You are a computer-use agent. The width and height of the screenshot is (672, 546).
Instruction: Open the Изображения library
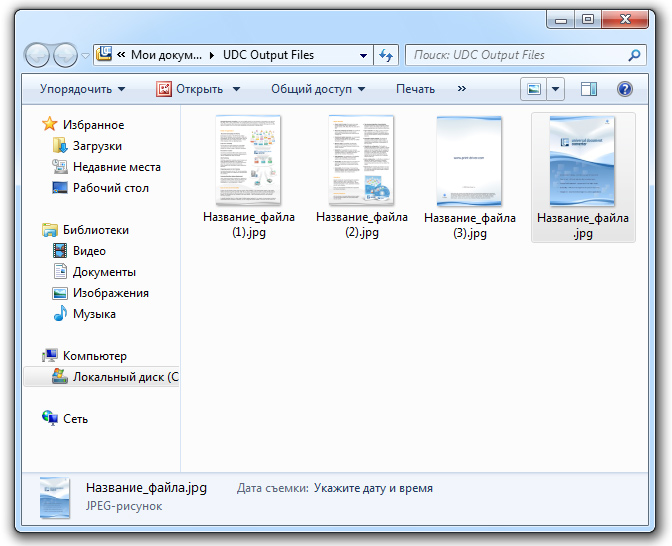(x=111, y=293)
